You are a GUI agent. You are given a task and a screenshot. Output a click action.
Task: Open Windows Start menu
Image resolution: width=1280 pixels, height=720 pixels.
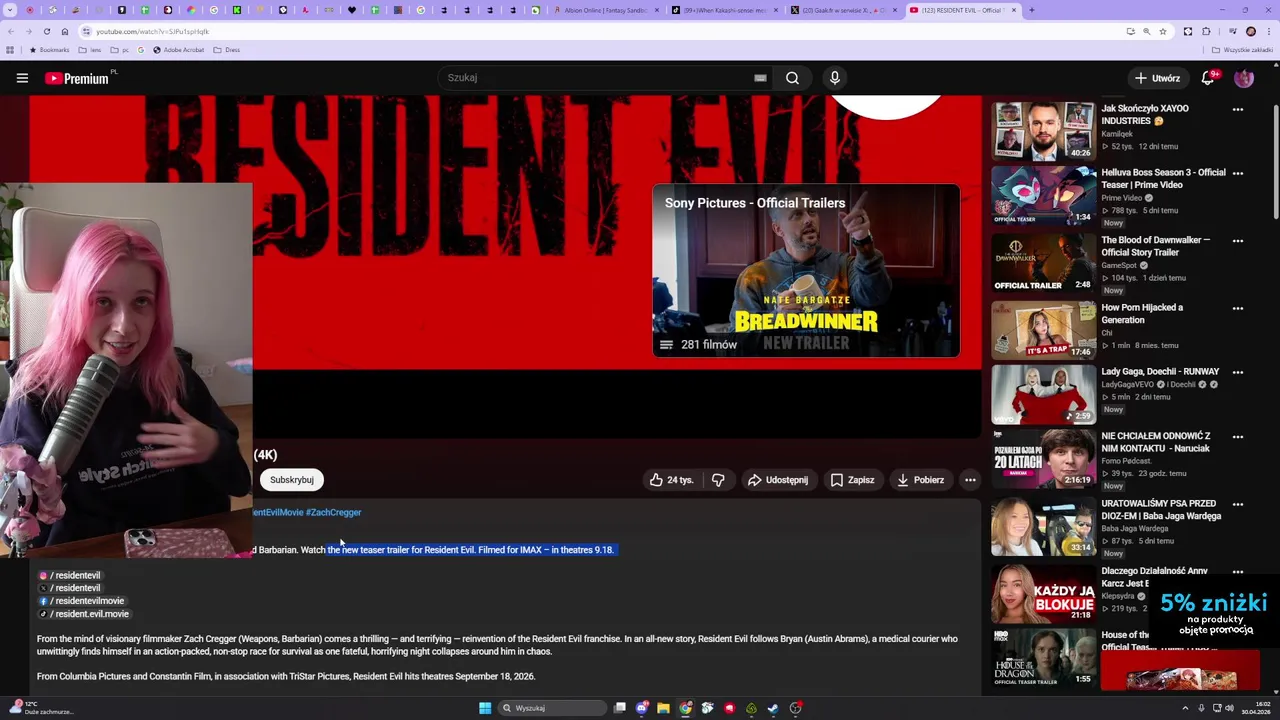pos(485,708)
